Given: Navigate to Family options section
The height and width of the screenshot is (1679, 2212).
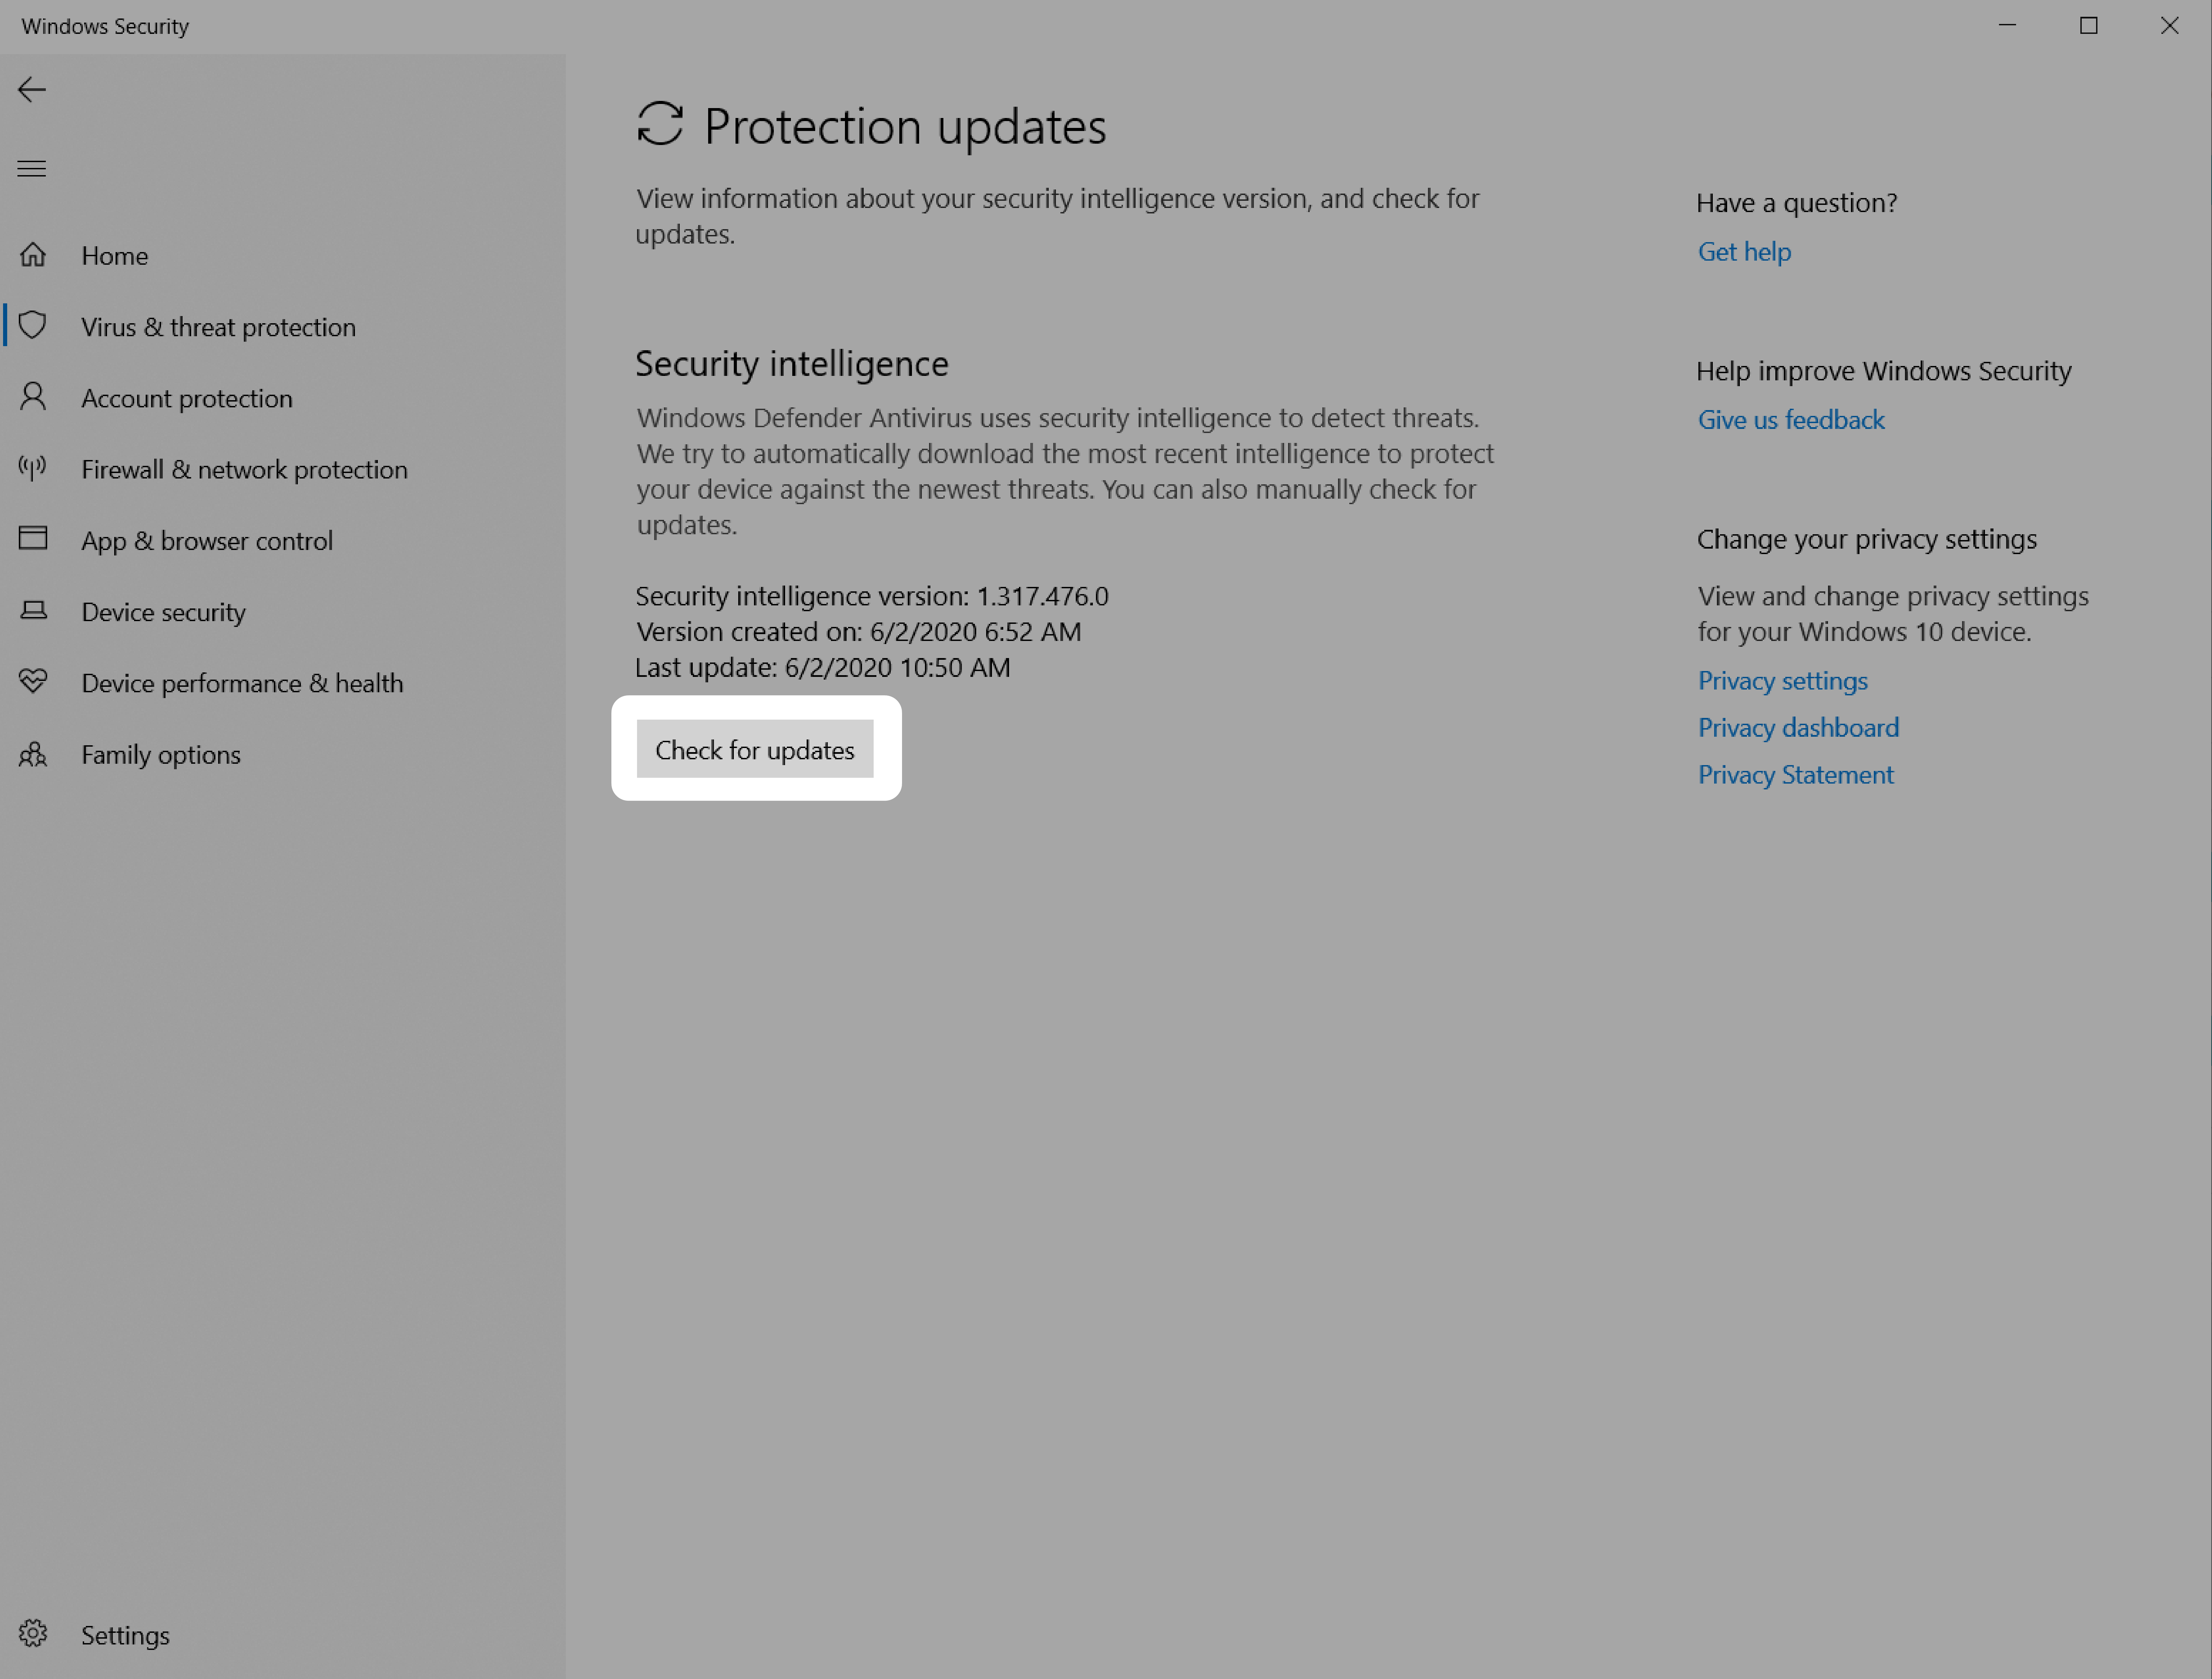Looking at the screenshot, I should coord(160,753).
